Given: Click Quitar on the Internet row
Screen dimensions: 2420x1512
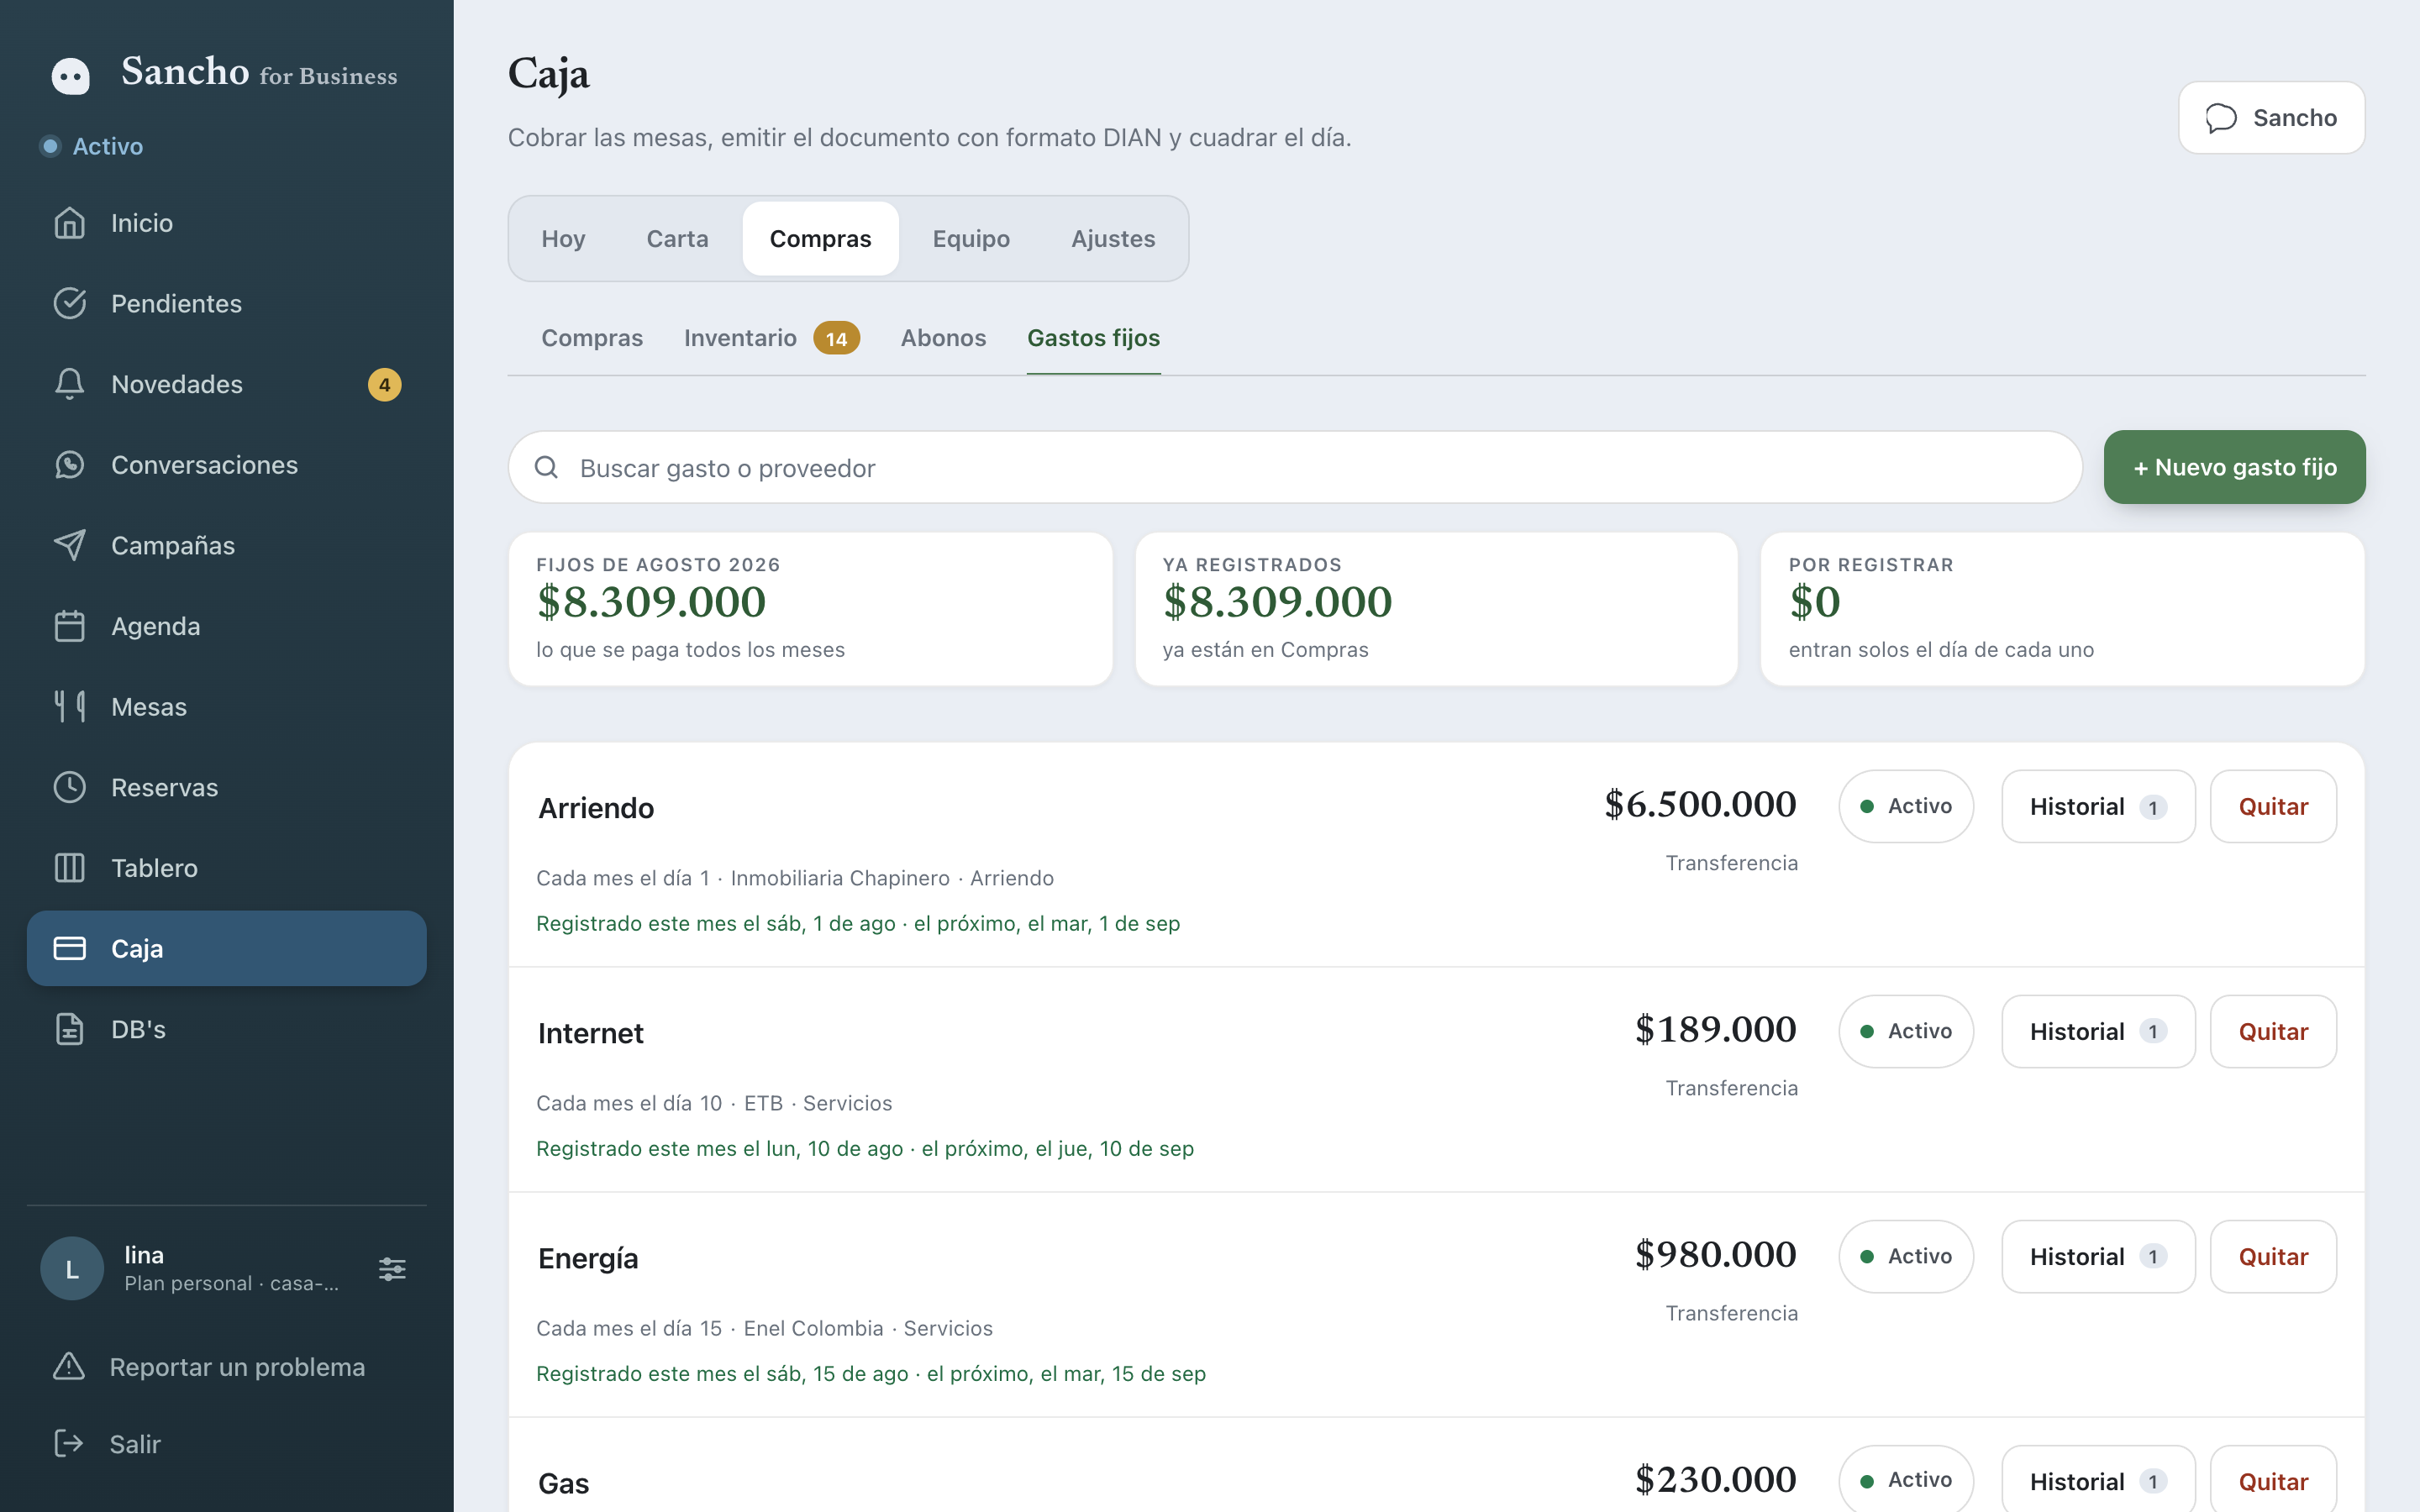Looking at the screenshot, I should pos(2273,1031).
